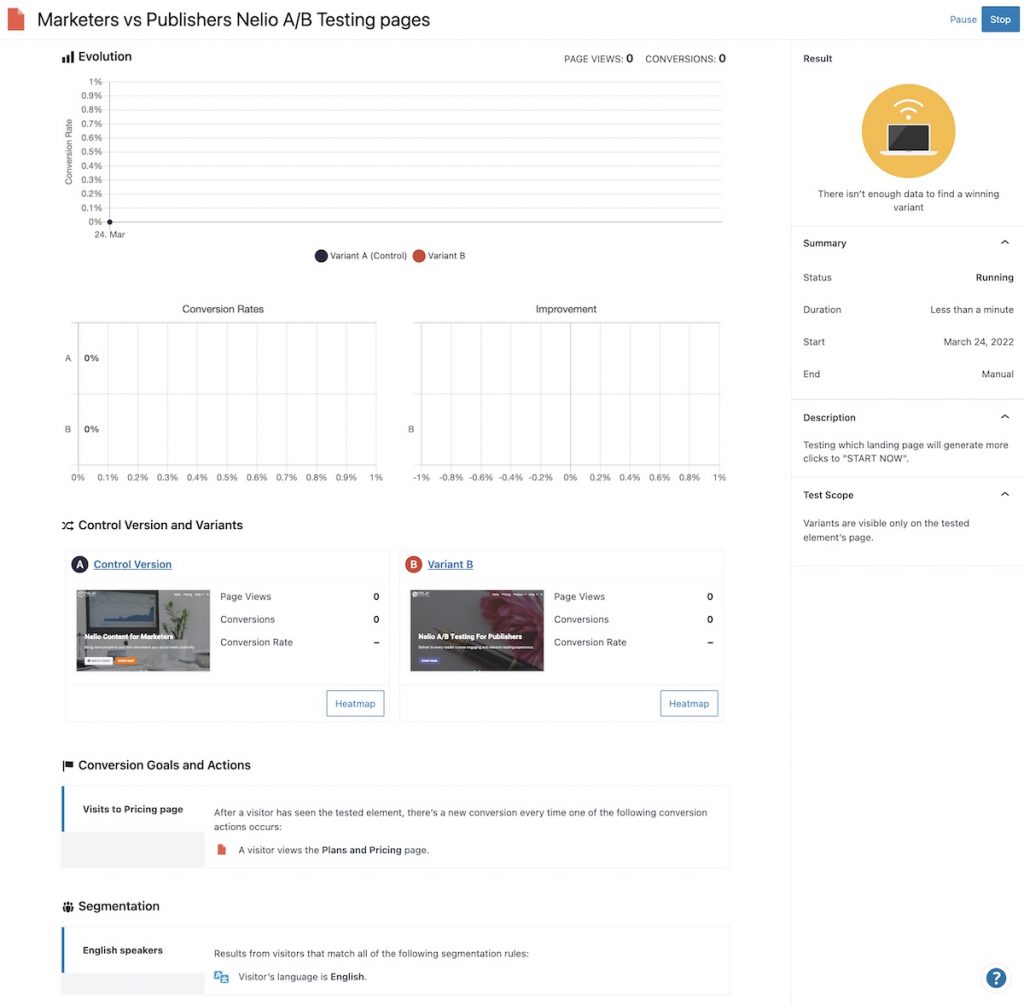
Task: Click the A badge of Control Version
Action: tap(80, 565)
